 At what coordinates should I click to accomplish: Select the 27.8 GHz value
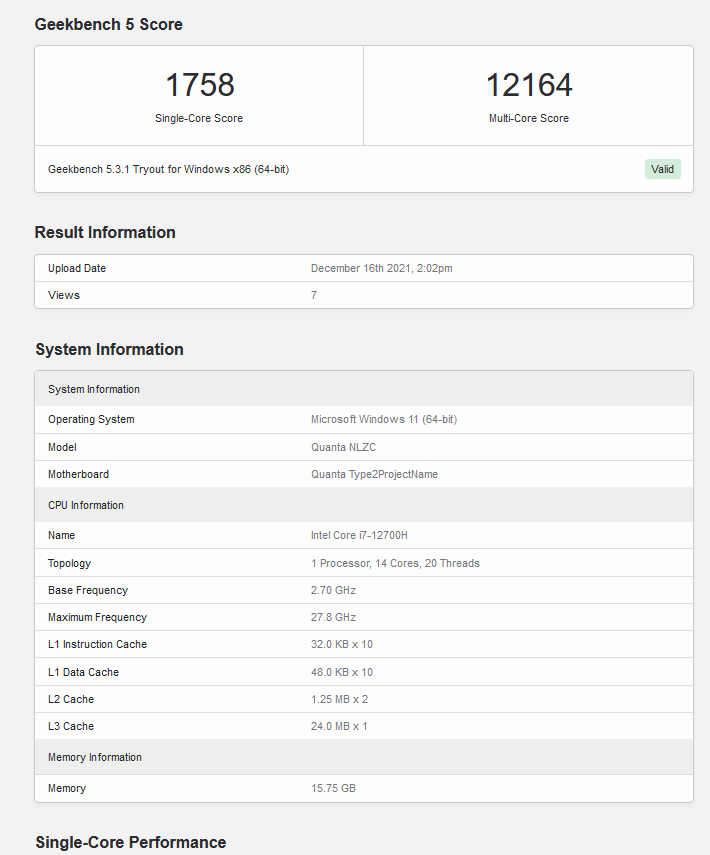333,617
